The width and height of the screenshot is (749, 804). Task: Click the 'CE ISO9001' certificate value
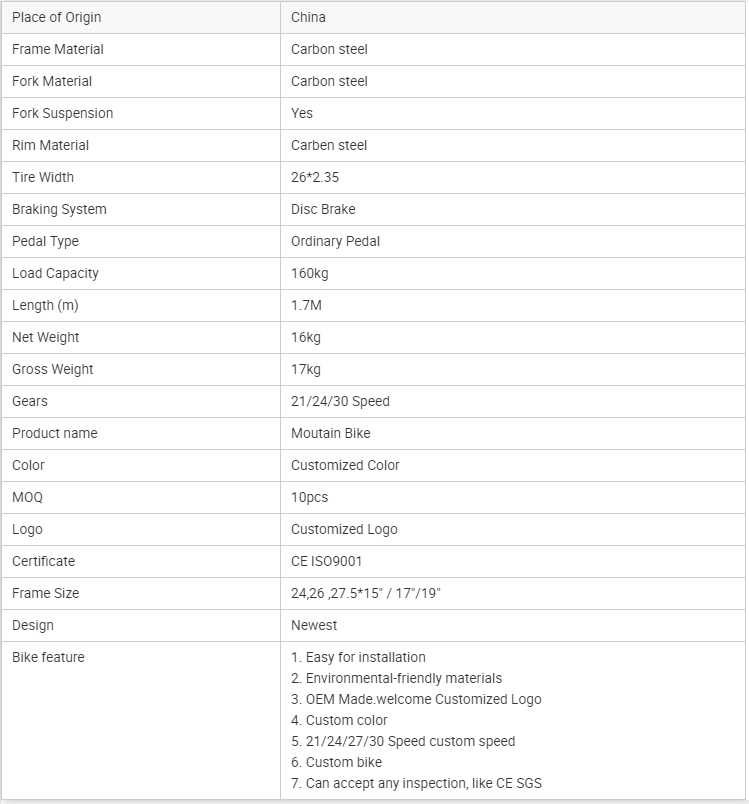coord(326,561)
